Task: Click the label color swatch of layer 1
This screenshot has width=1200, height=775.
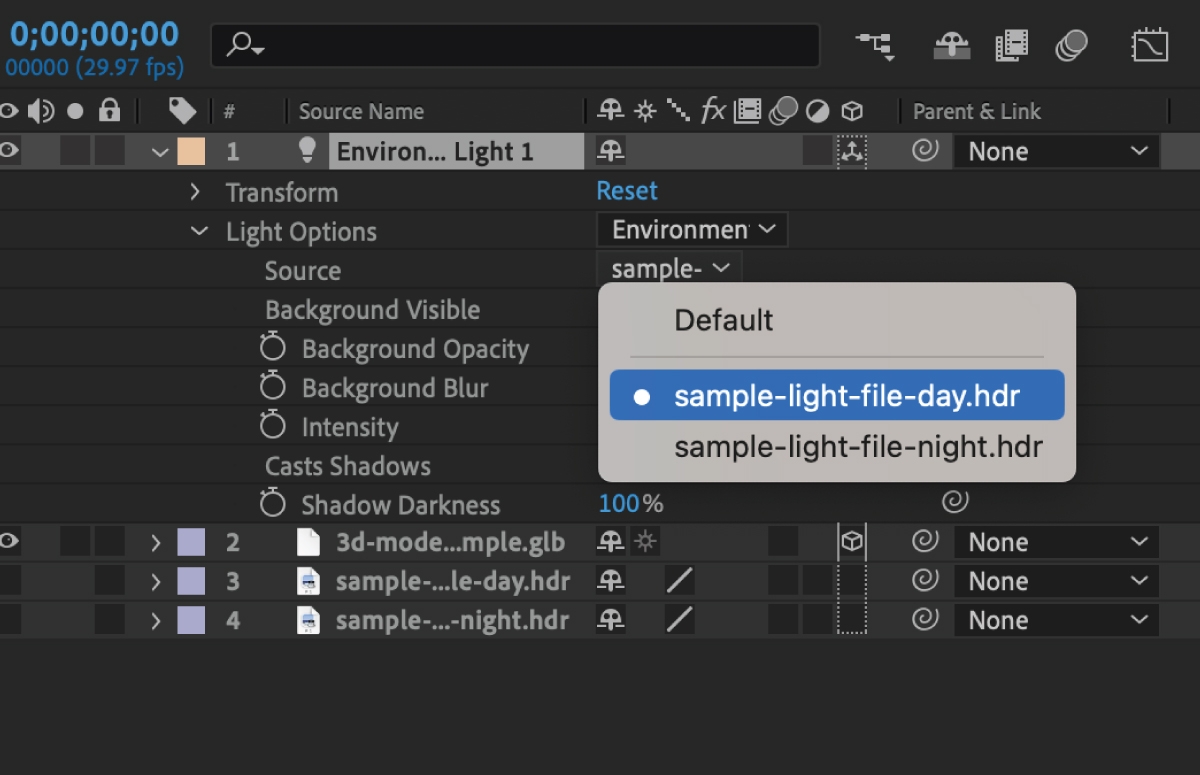Action: point(190,151)
